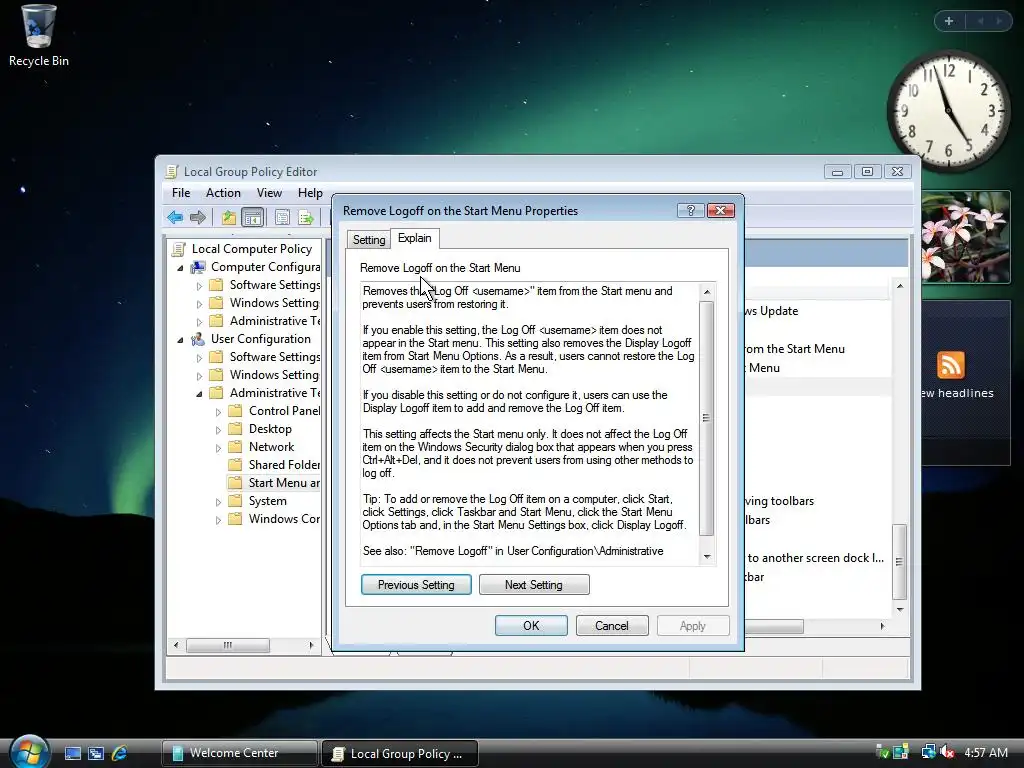Select the Shared Folders folder icon in tree
The width and height of the screenshot is (1024, 768).
(235, 464)
